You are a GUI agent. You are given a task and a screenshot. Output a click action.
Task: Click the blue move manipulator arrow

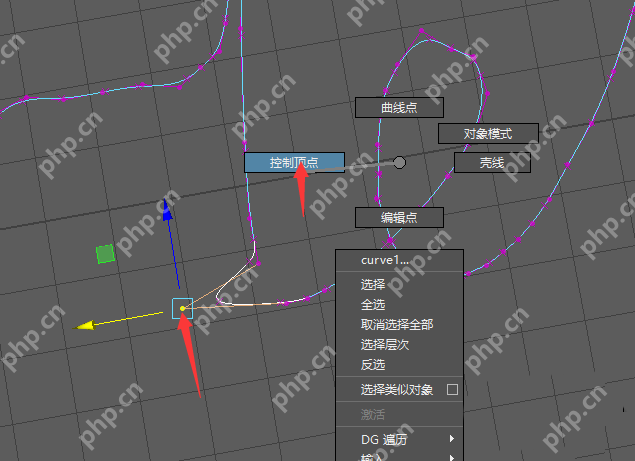(x=167, y=210)
